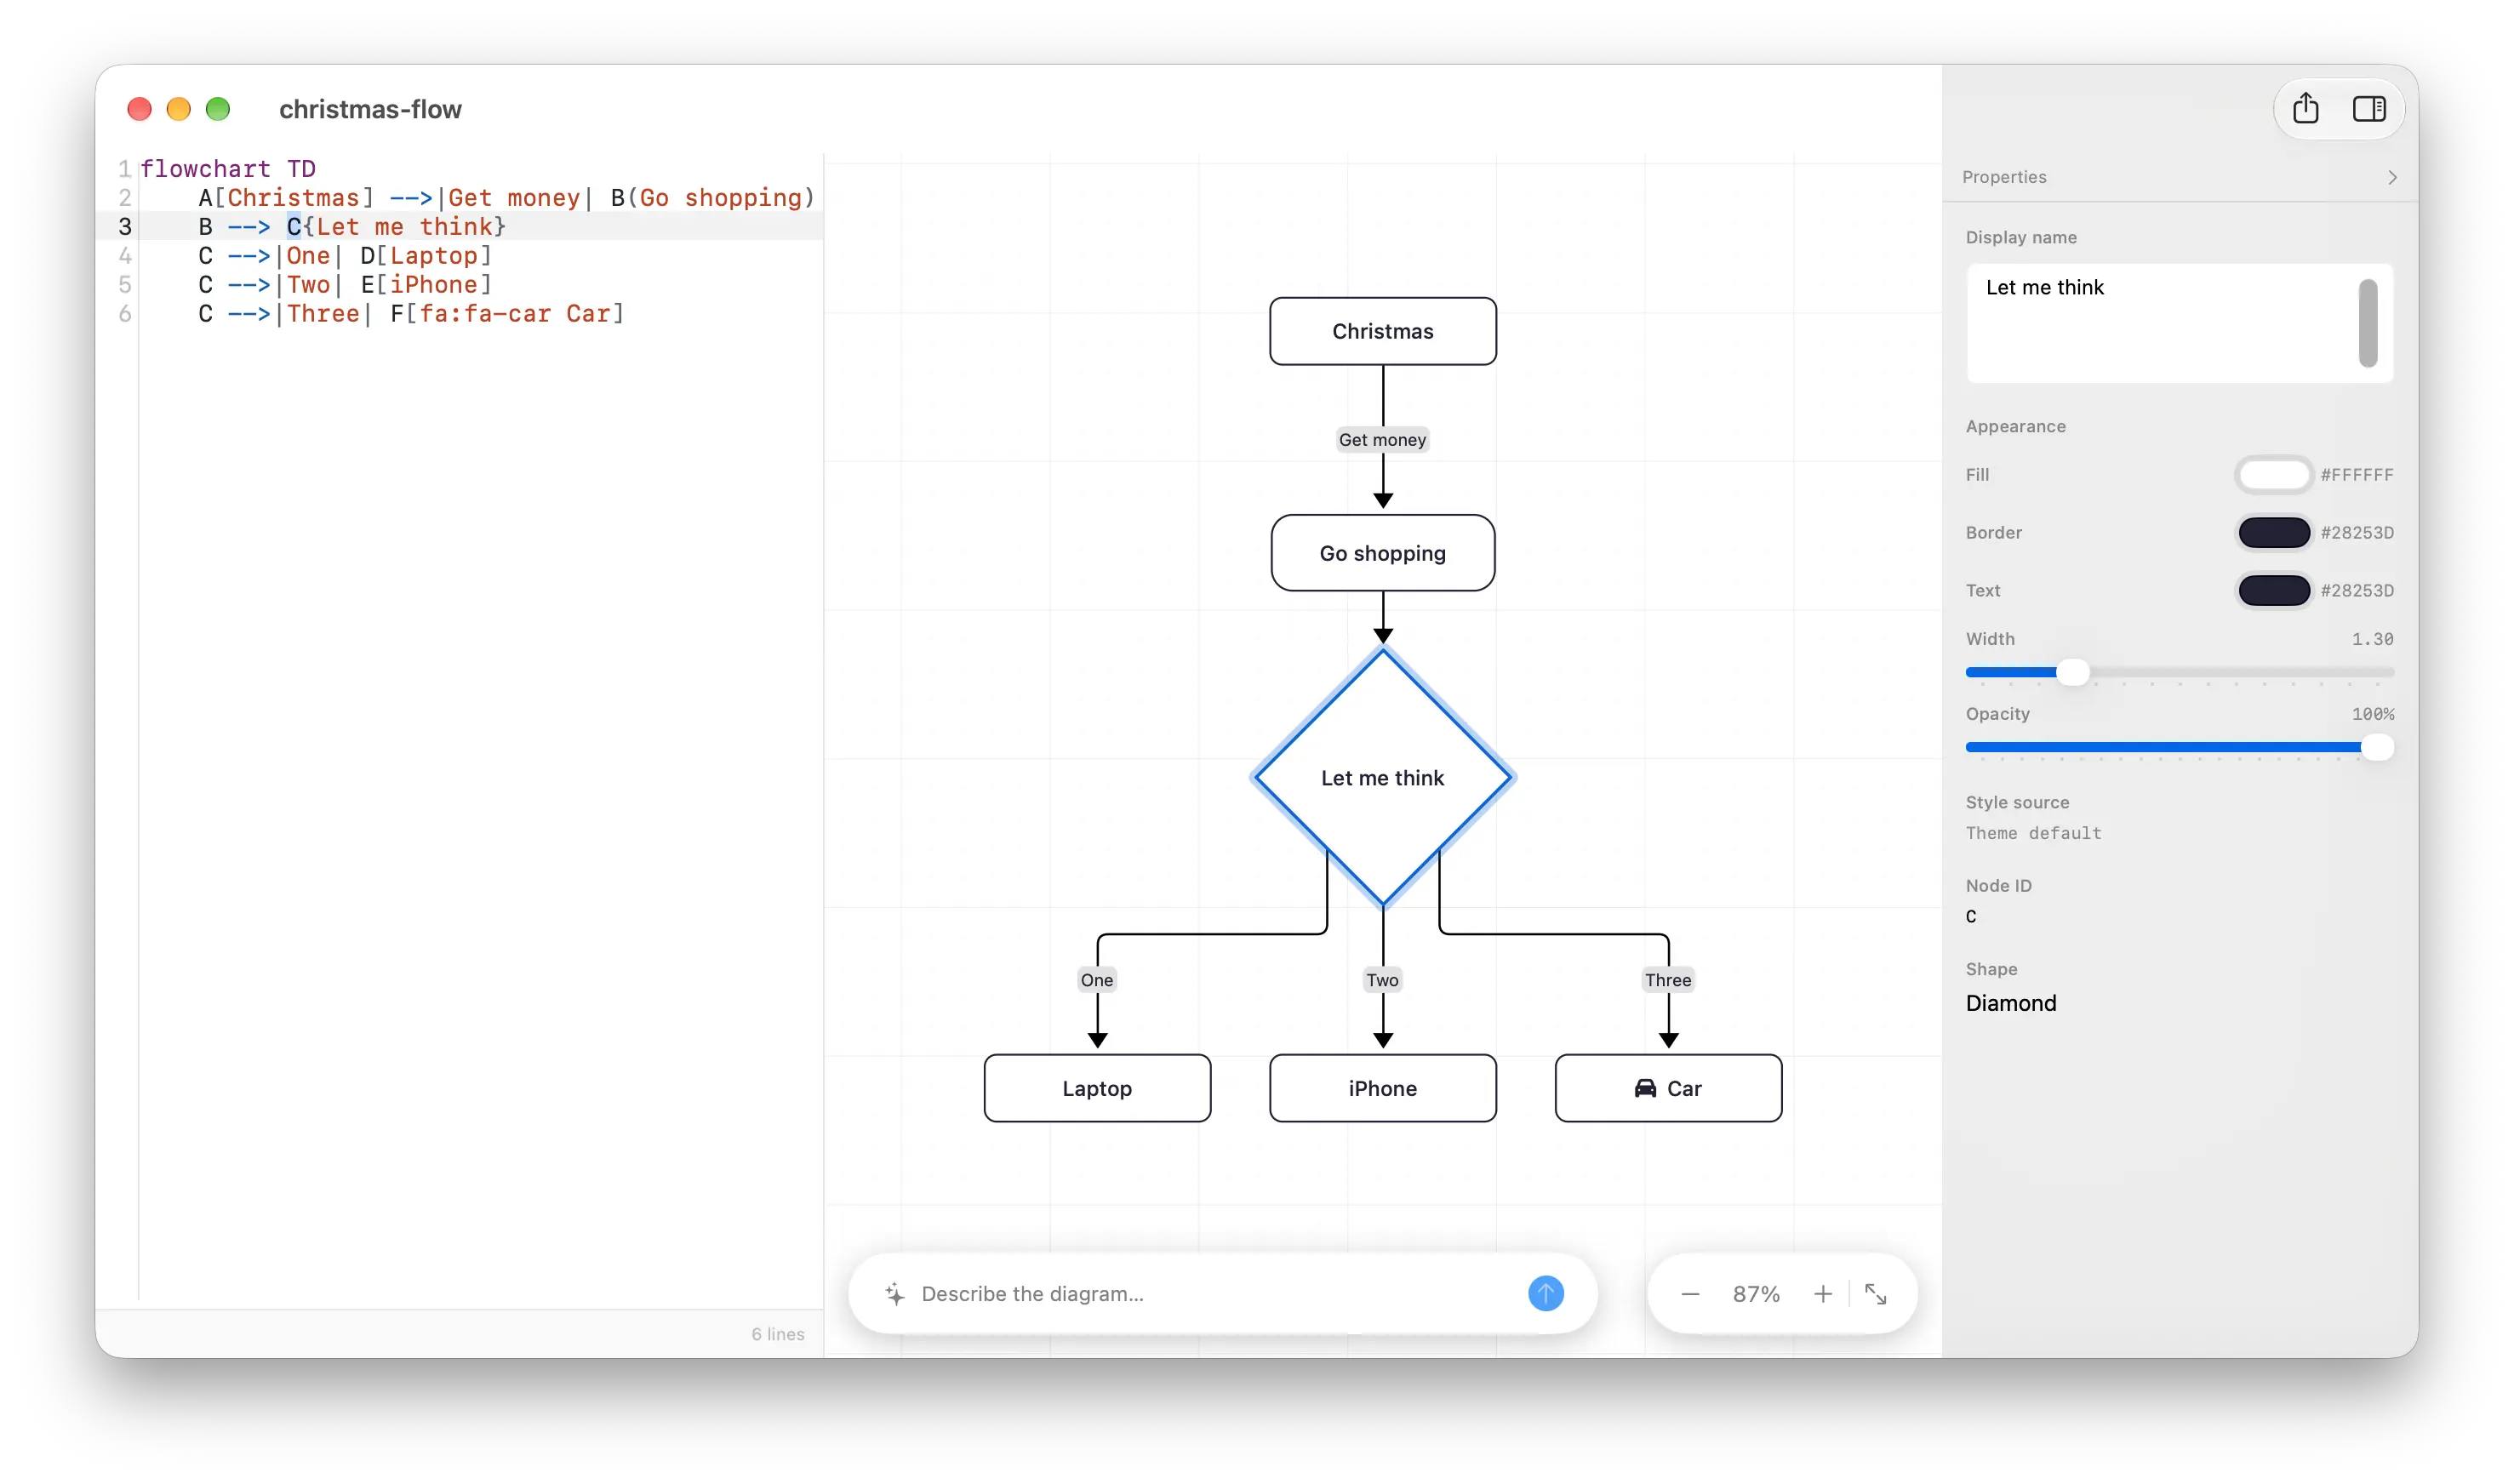Click the christmas-flow window title
2514x1484 pixels.
370,109
